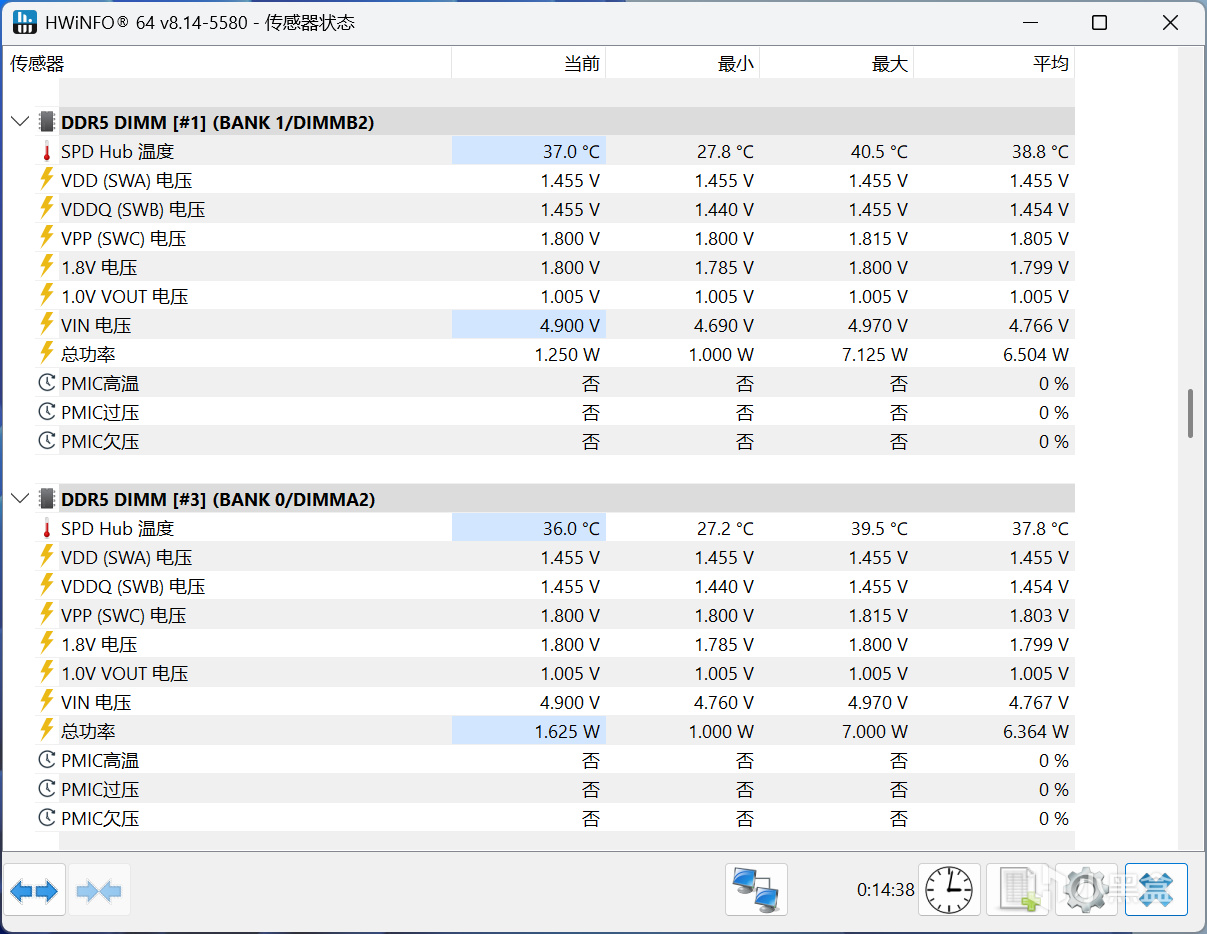Click lightning icon beside DIMM #1 VDDQ (SWB)
The width and height of the screenshot is (1207, 934).
[46, 209]
